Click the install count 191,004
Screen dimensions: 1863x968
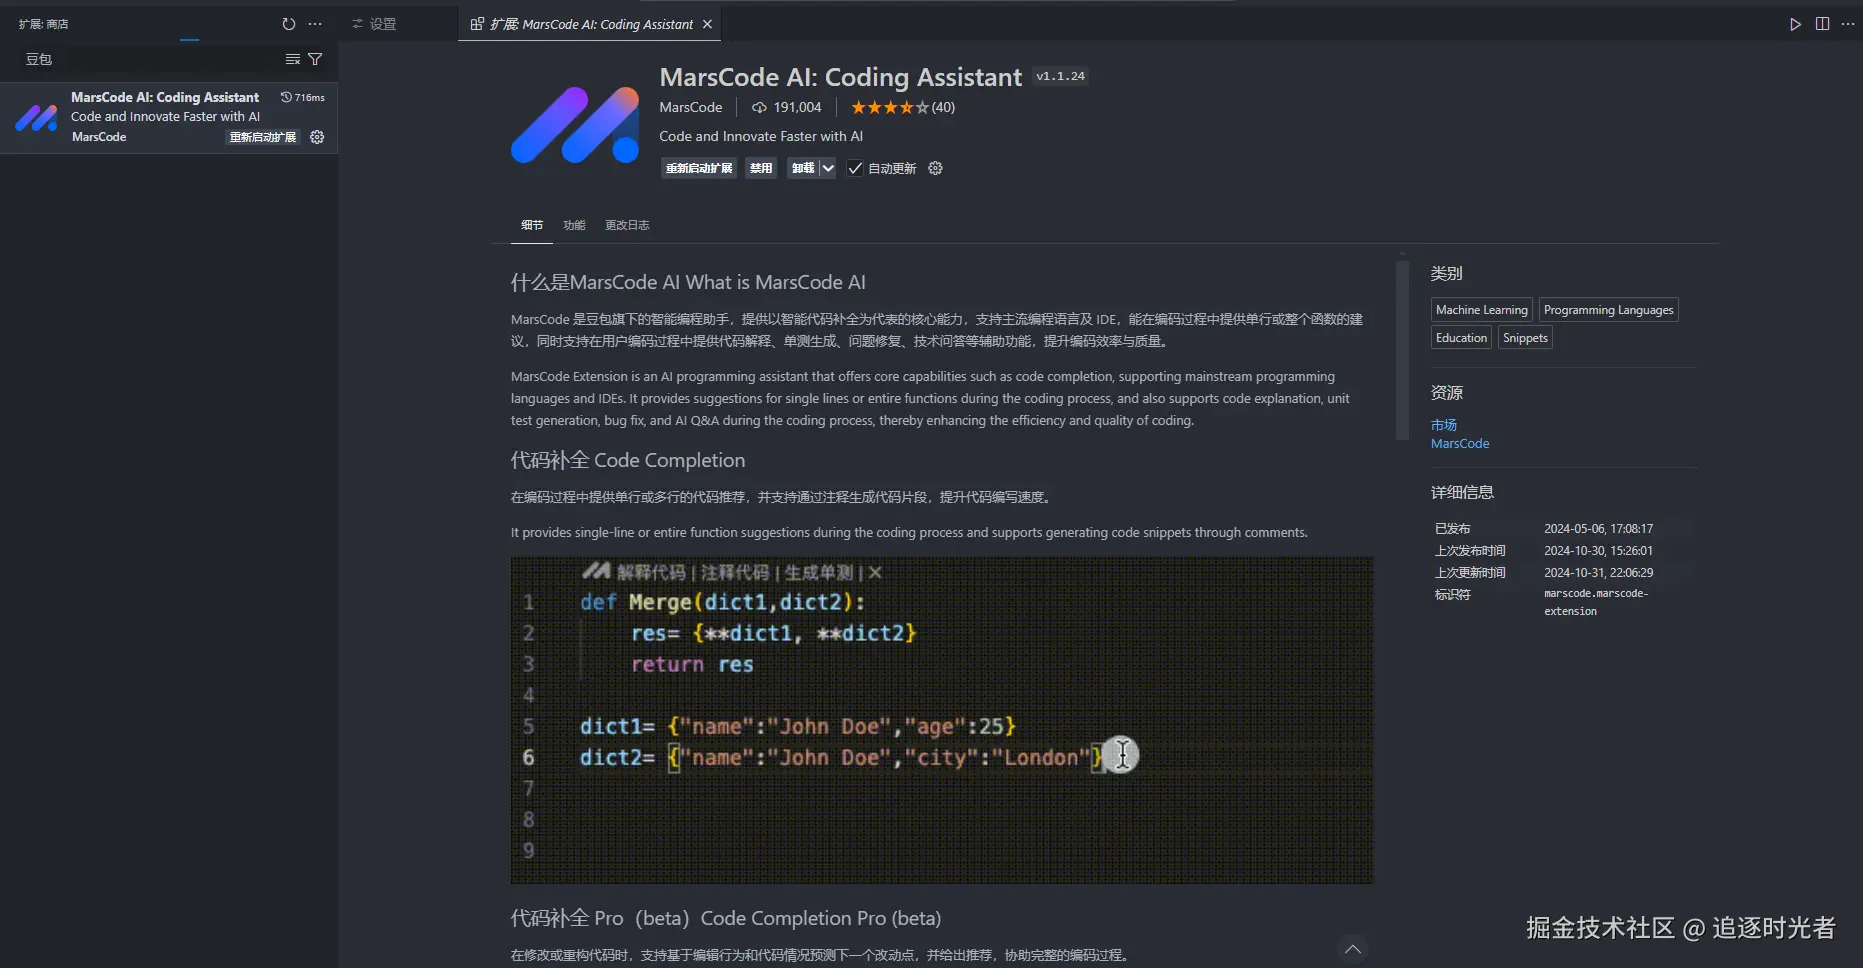[x=787, y=107]
